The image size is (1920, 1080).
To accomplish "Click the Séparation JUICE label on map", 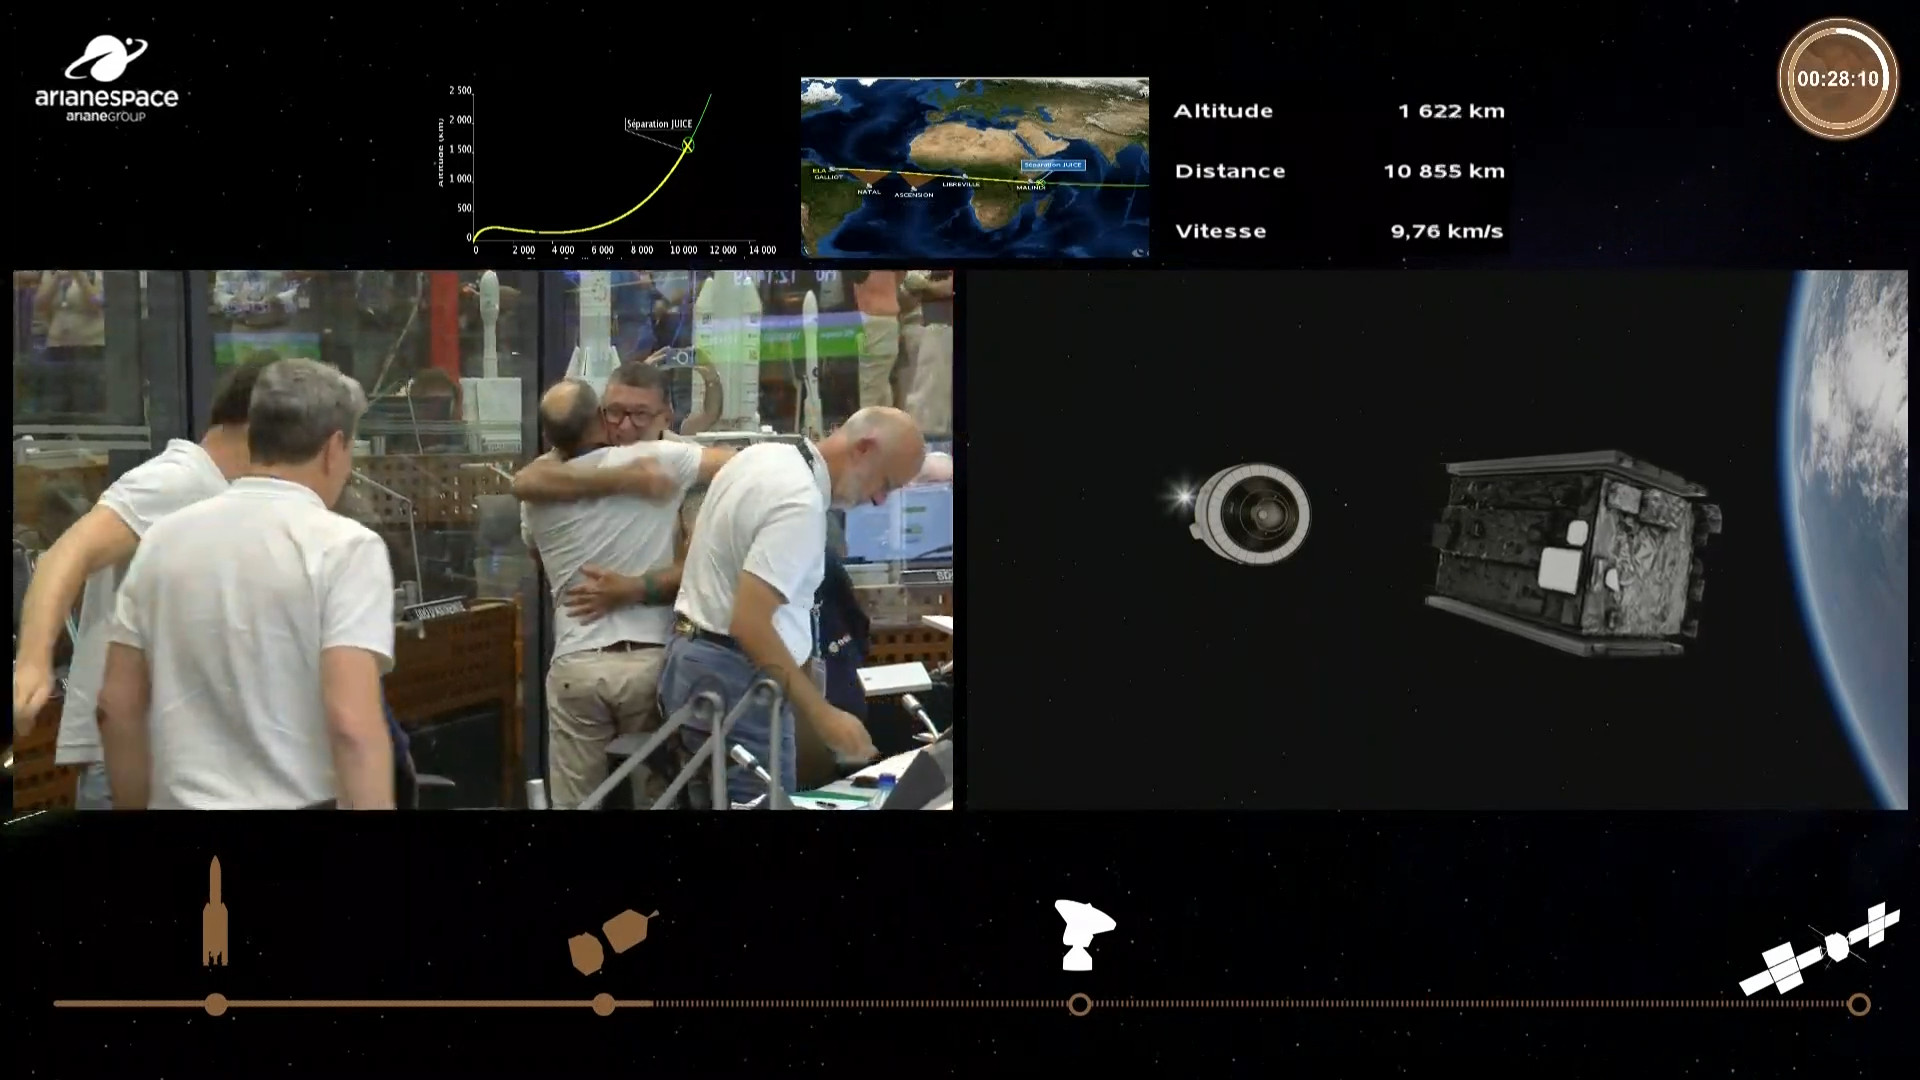I will pos(1053,165).
